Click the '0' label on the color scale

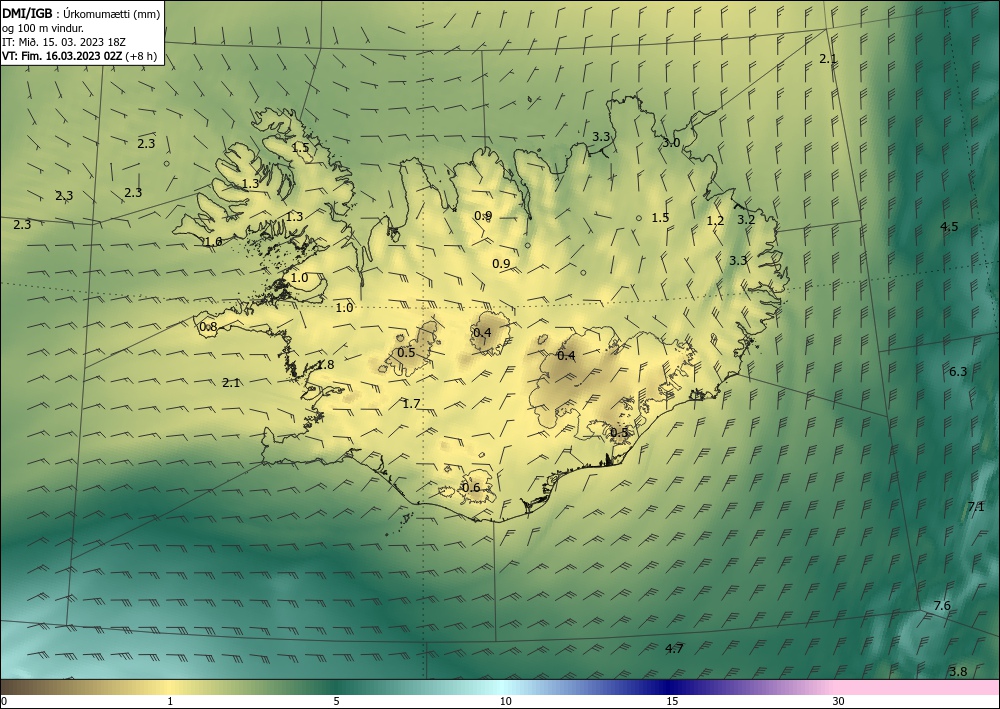click(x=4, y=702)
